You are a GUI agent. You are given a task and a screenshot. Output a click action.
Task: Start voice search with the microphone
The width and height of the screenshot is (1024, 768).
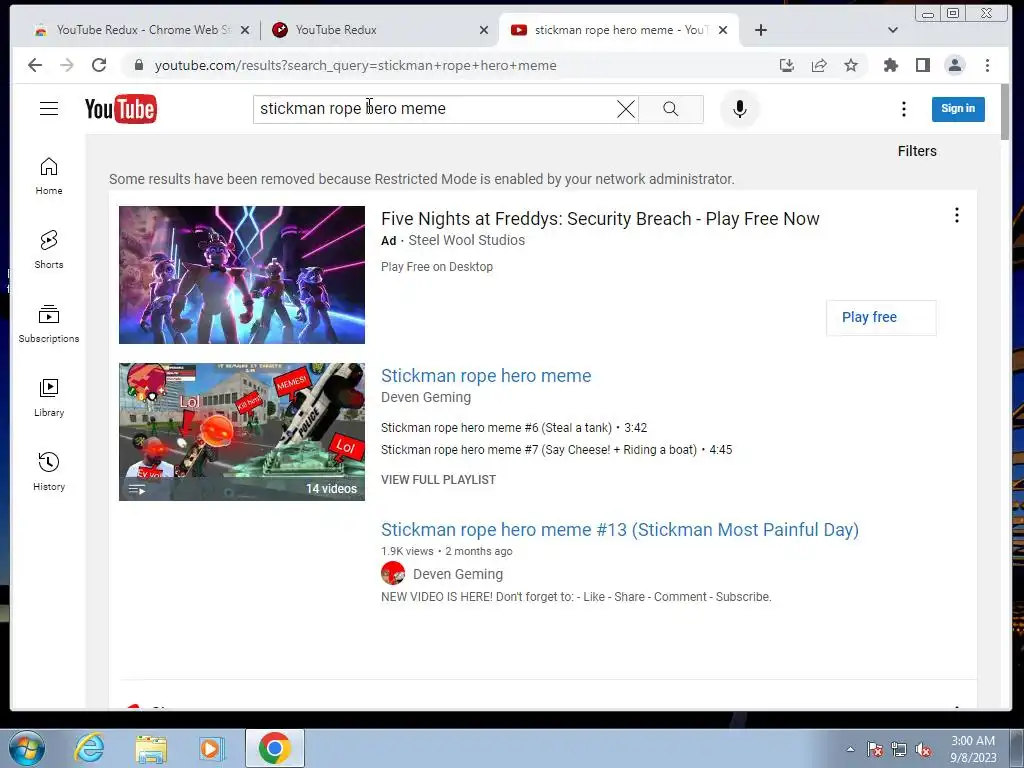739,109
